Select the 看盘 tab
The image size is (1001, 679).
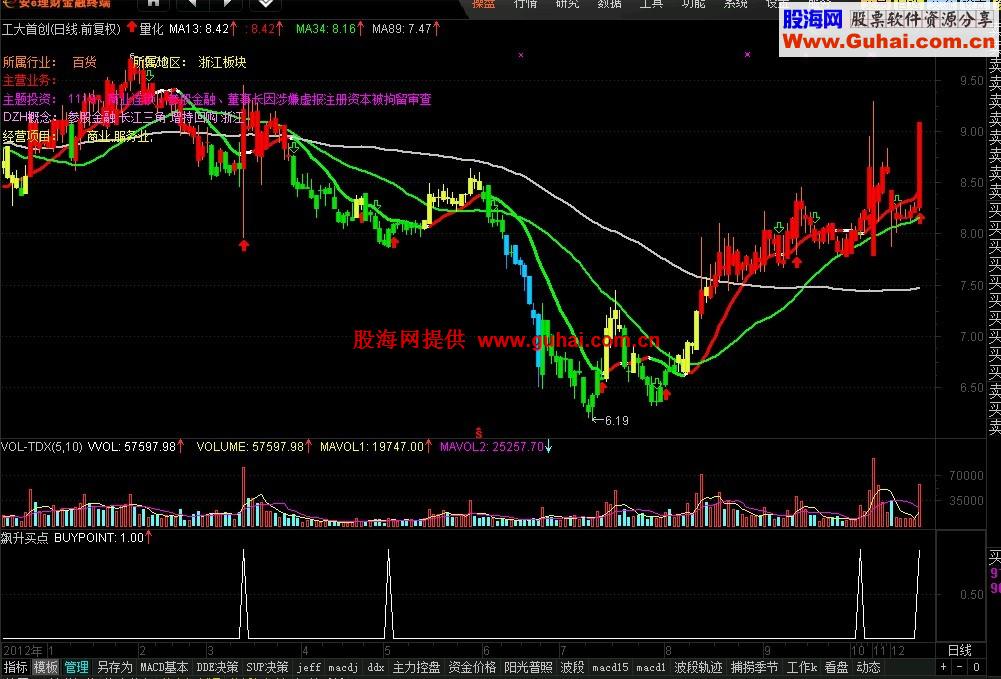(x=836, y=667)
